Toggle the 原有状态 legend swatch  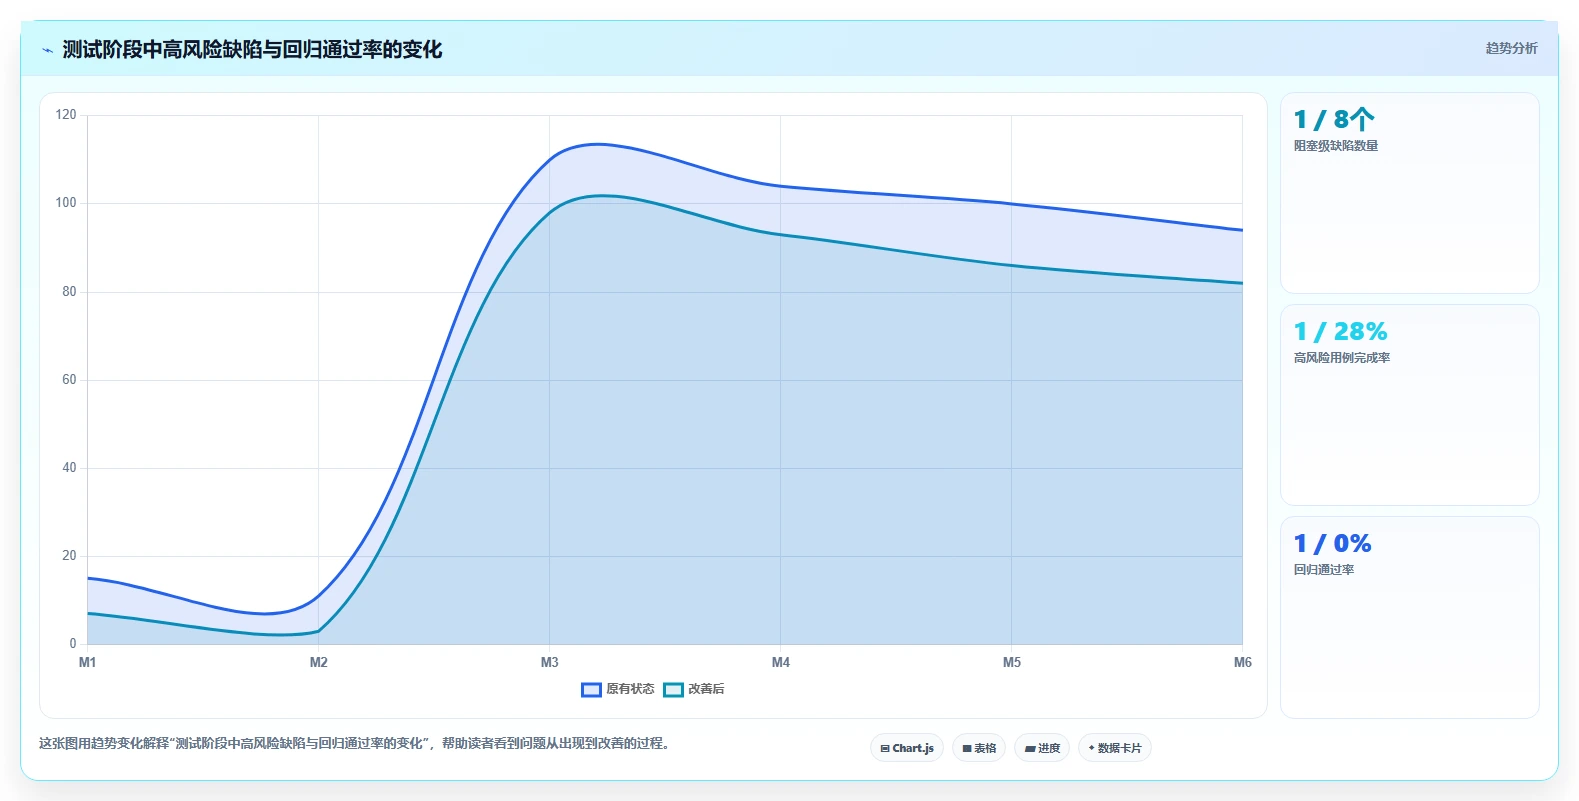coord(591,689)
